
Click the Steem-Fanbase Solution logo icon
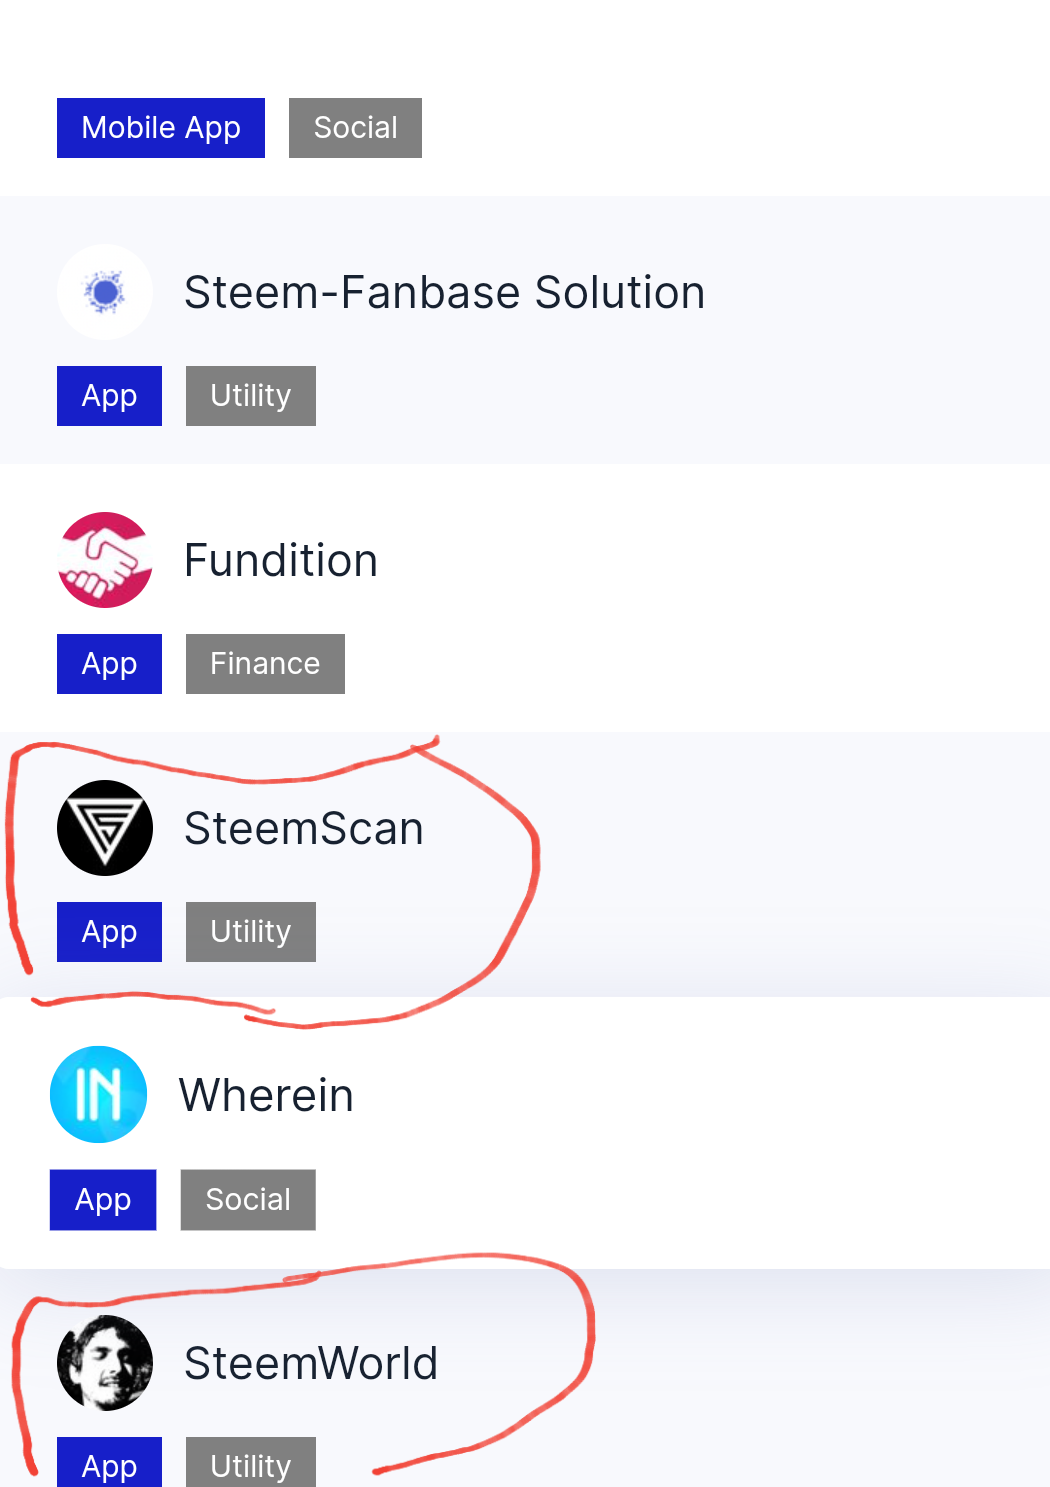click(105, 292)
